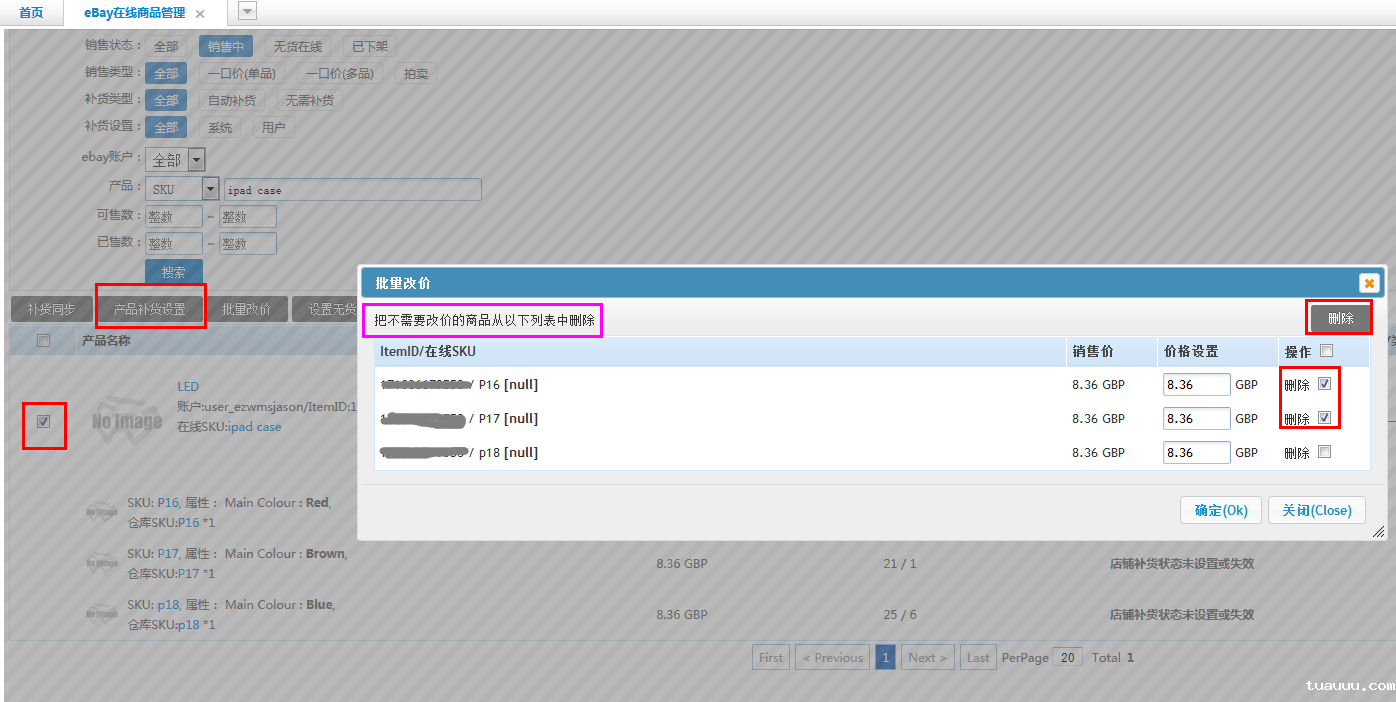
Task: Select the 销售中 sales status filter
Action: [225, 46]
